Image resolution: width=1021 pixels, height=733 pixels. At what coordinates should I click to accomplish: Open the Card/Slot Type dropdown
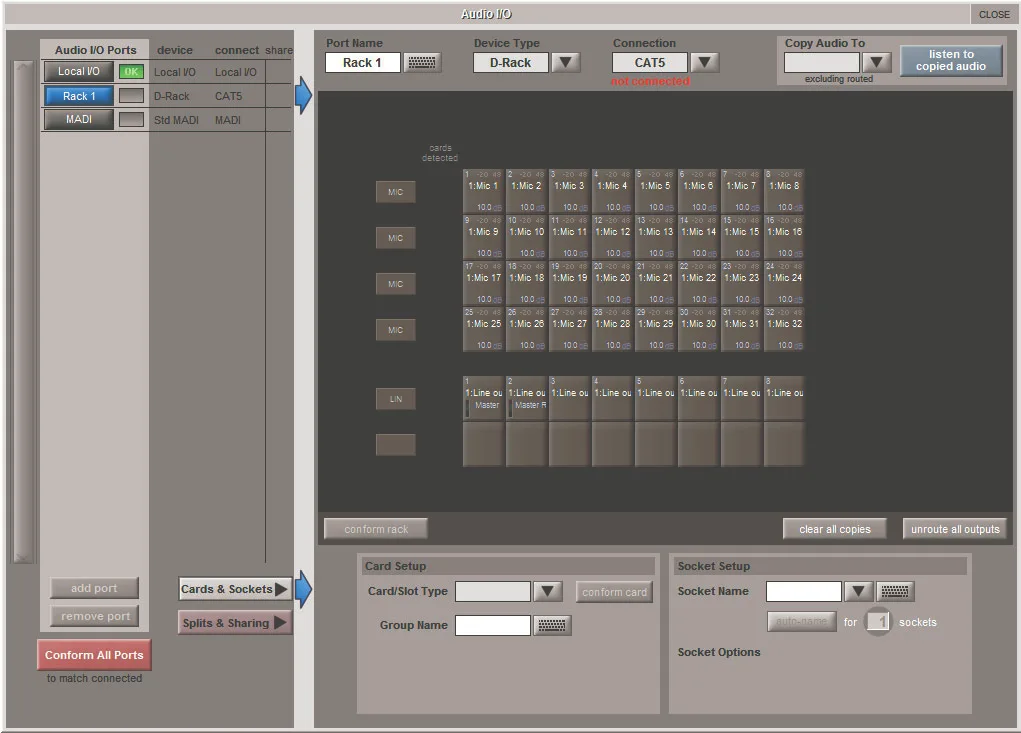tap(547, 591)
